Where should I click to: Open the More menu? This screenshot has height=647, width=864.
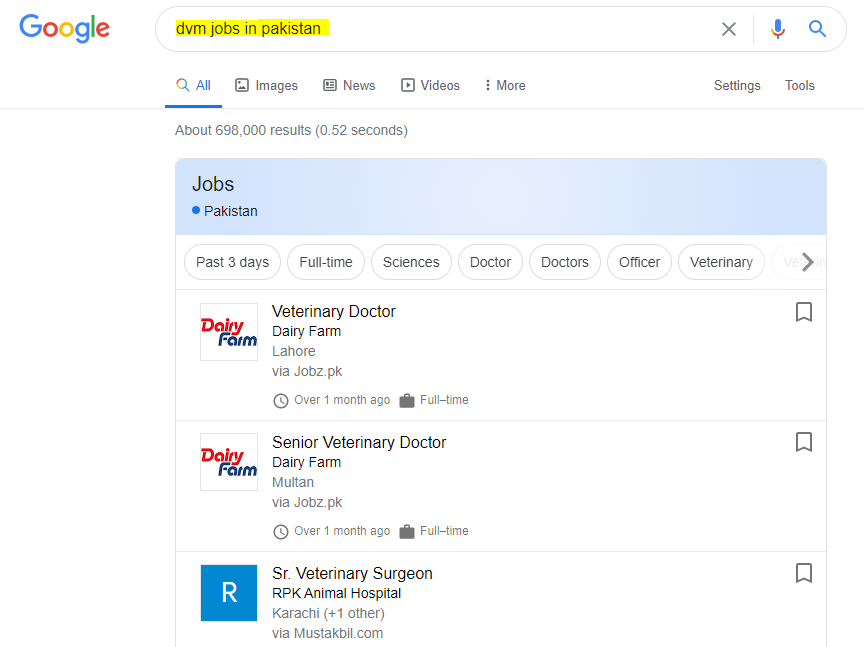pos(505,85)
